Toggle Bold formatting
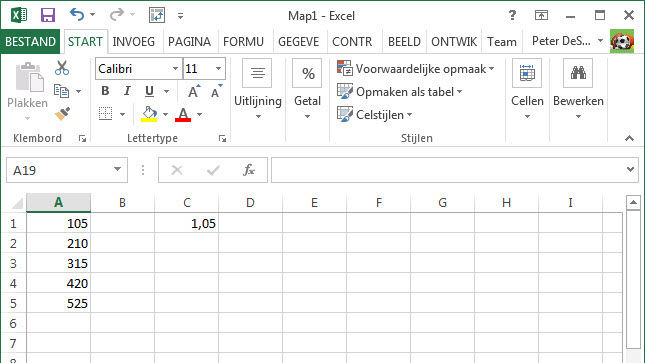This screenshot has height=363, width=645. [105, 91]
